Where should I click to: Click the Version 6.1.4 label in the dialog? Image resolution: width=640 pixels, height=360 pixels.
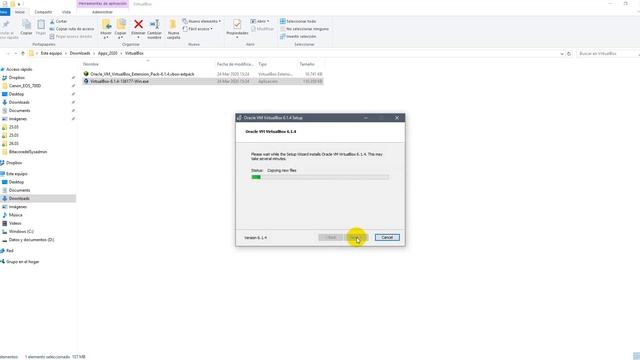(x=256, y=238)
